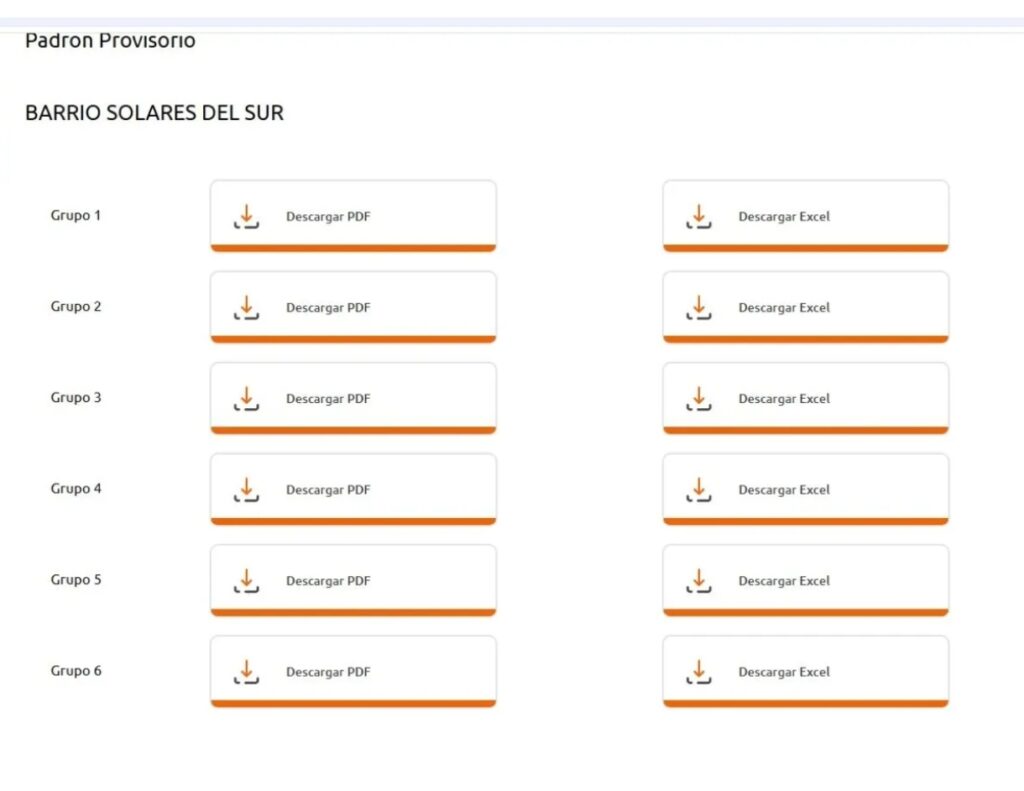
Task: Select the 'Descargar Excel' label in Grupo 5 row
Action: click(x=784, y=581)
